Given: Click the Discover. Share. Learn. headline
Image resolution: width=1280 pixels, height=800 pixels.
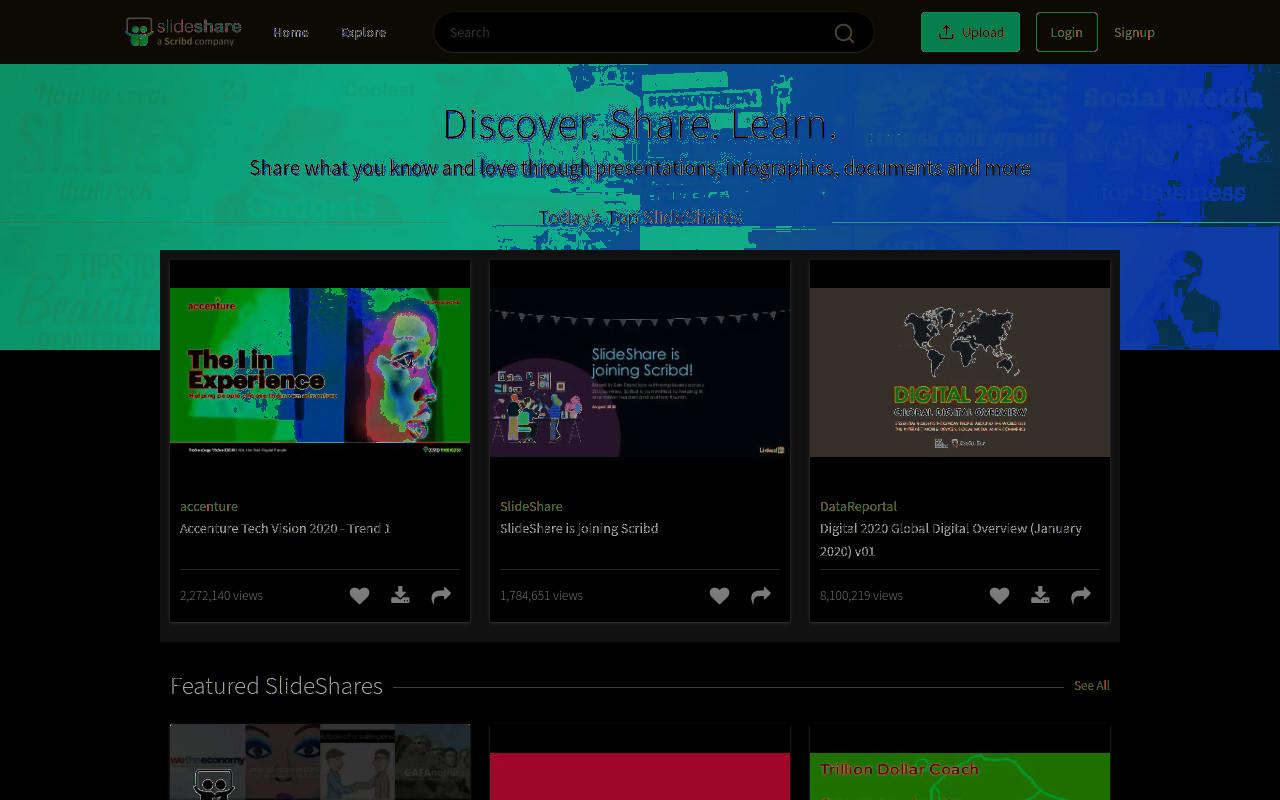Looking at the screenshot, I should click(640, 124).
